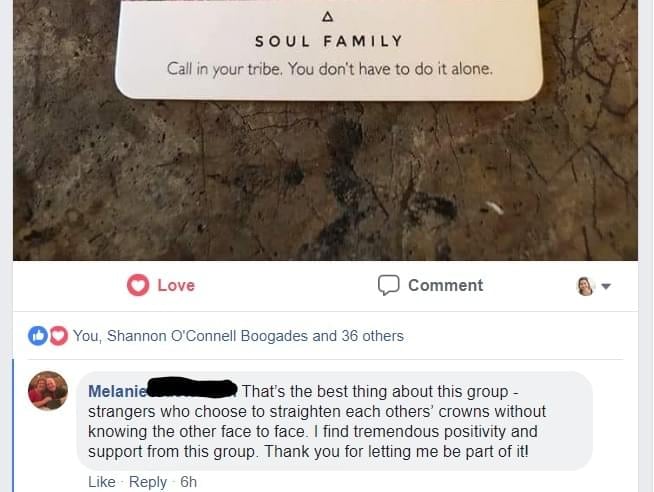Viewport: 654px width, 492px height.
Task: Open Melanie's profile picture thumbnail
Action: pos(48,391)
